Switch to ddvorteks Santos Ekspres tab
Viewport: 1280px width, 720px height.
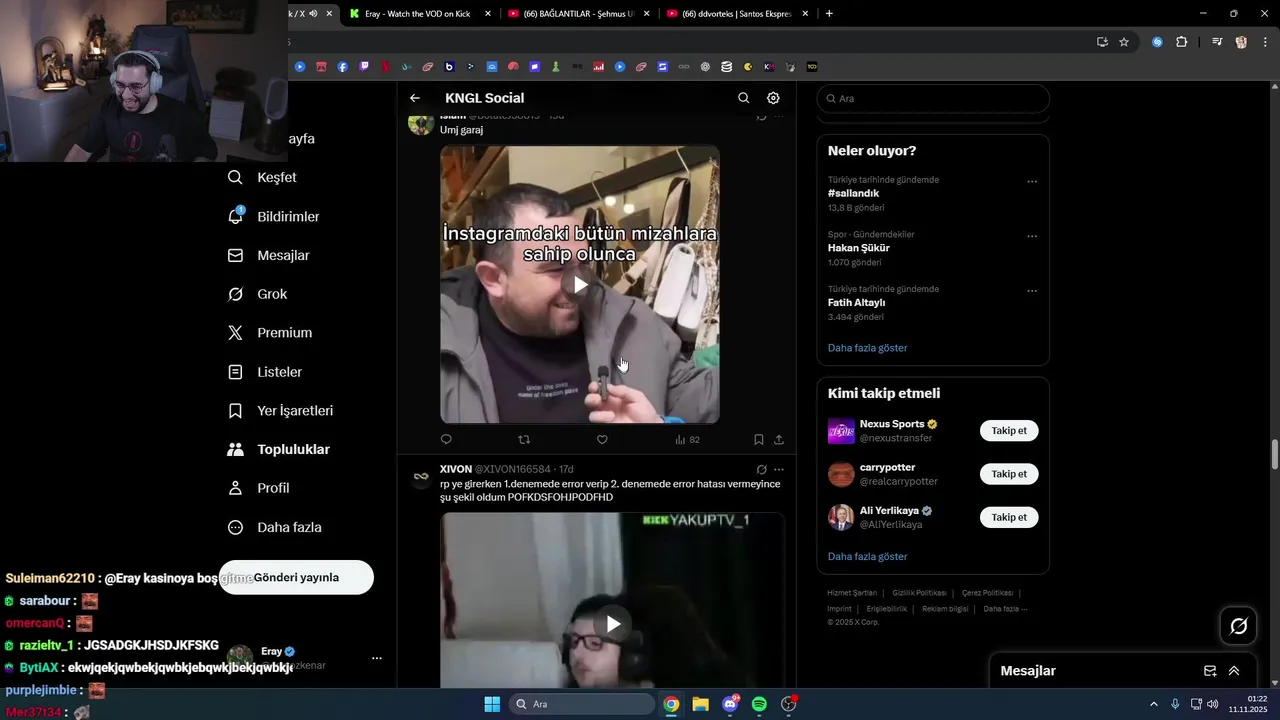(737, 14)
